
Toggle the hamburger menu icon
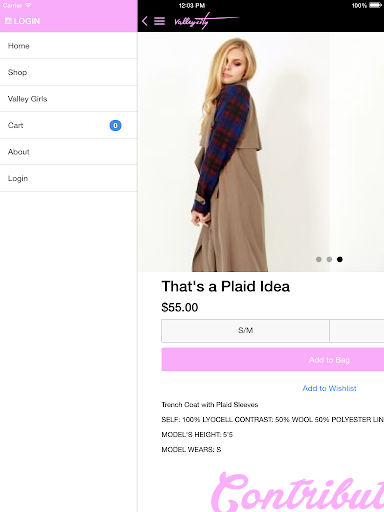pos(159,21)
